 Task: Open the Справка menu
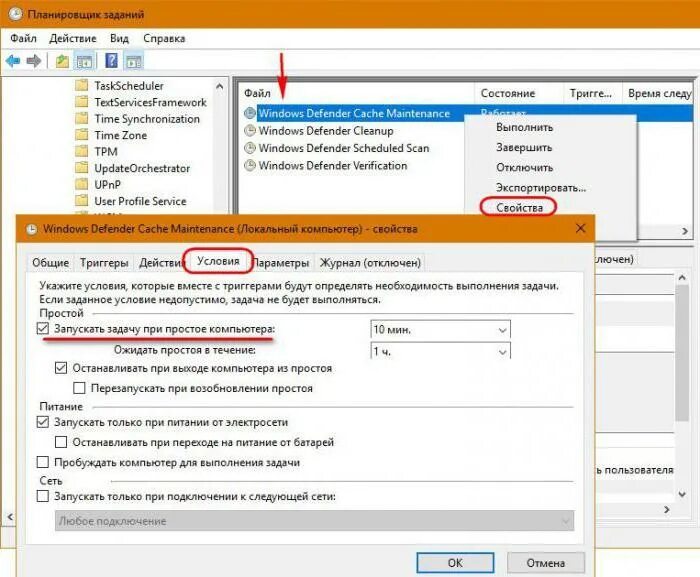[164, 38]
